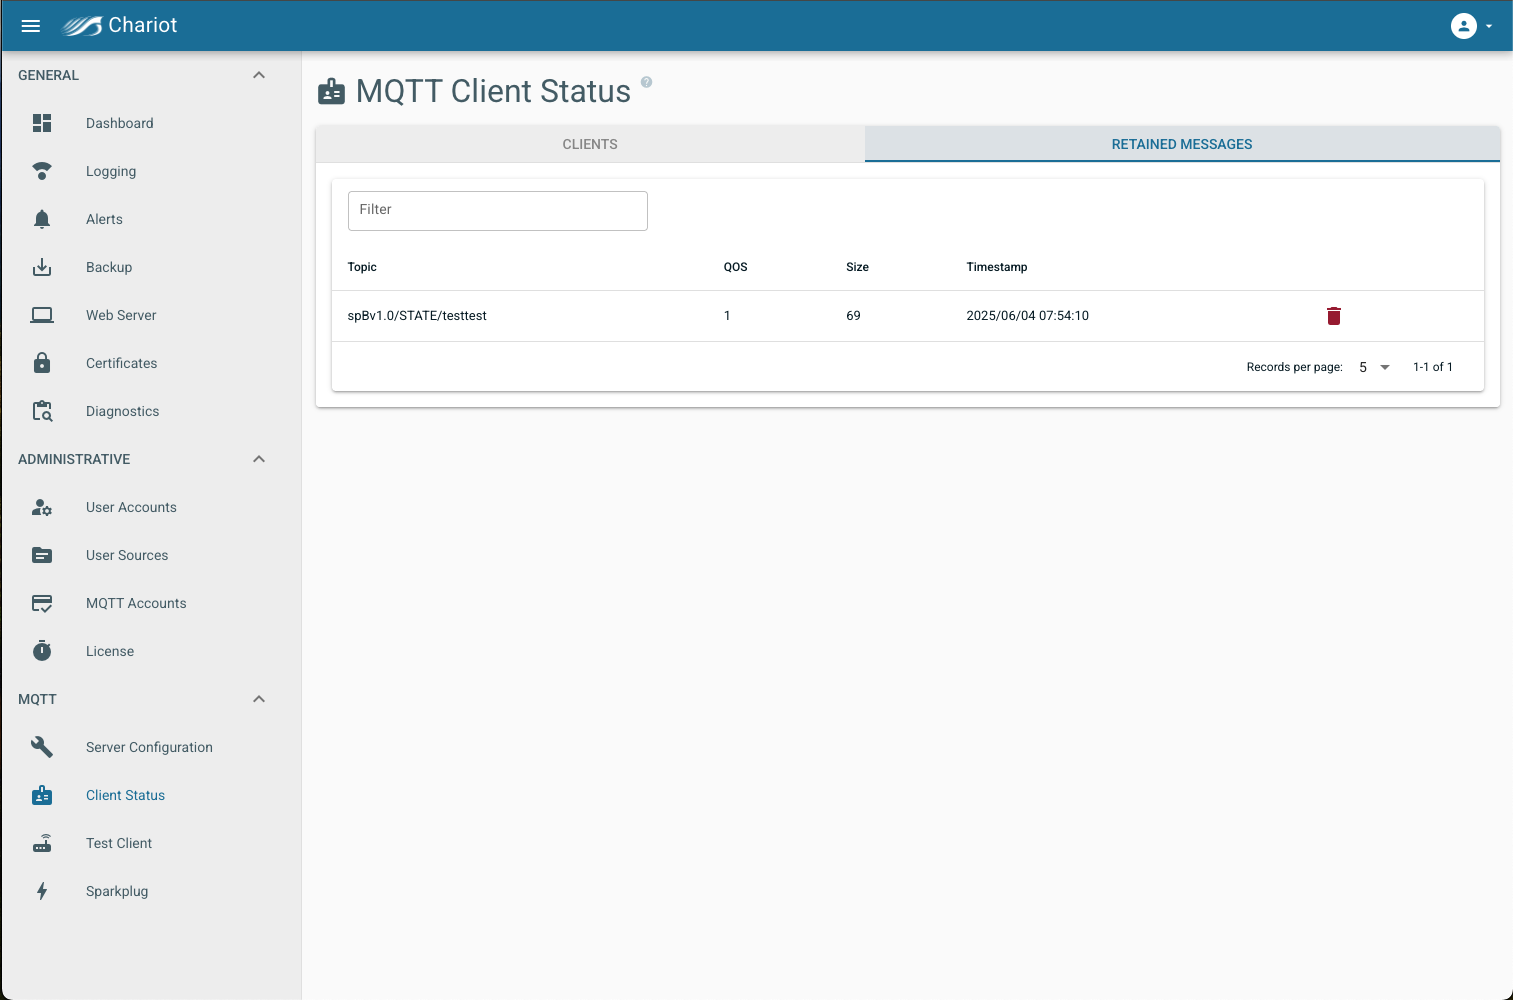Sort by Size column header
This screenshot has height=1000, width=1513.
[857, 267]
